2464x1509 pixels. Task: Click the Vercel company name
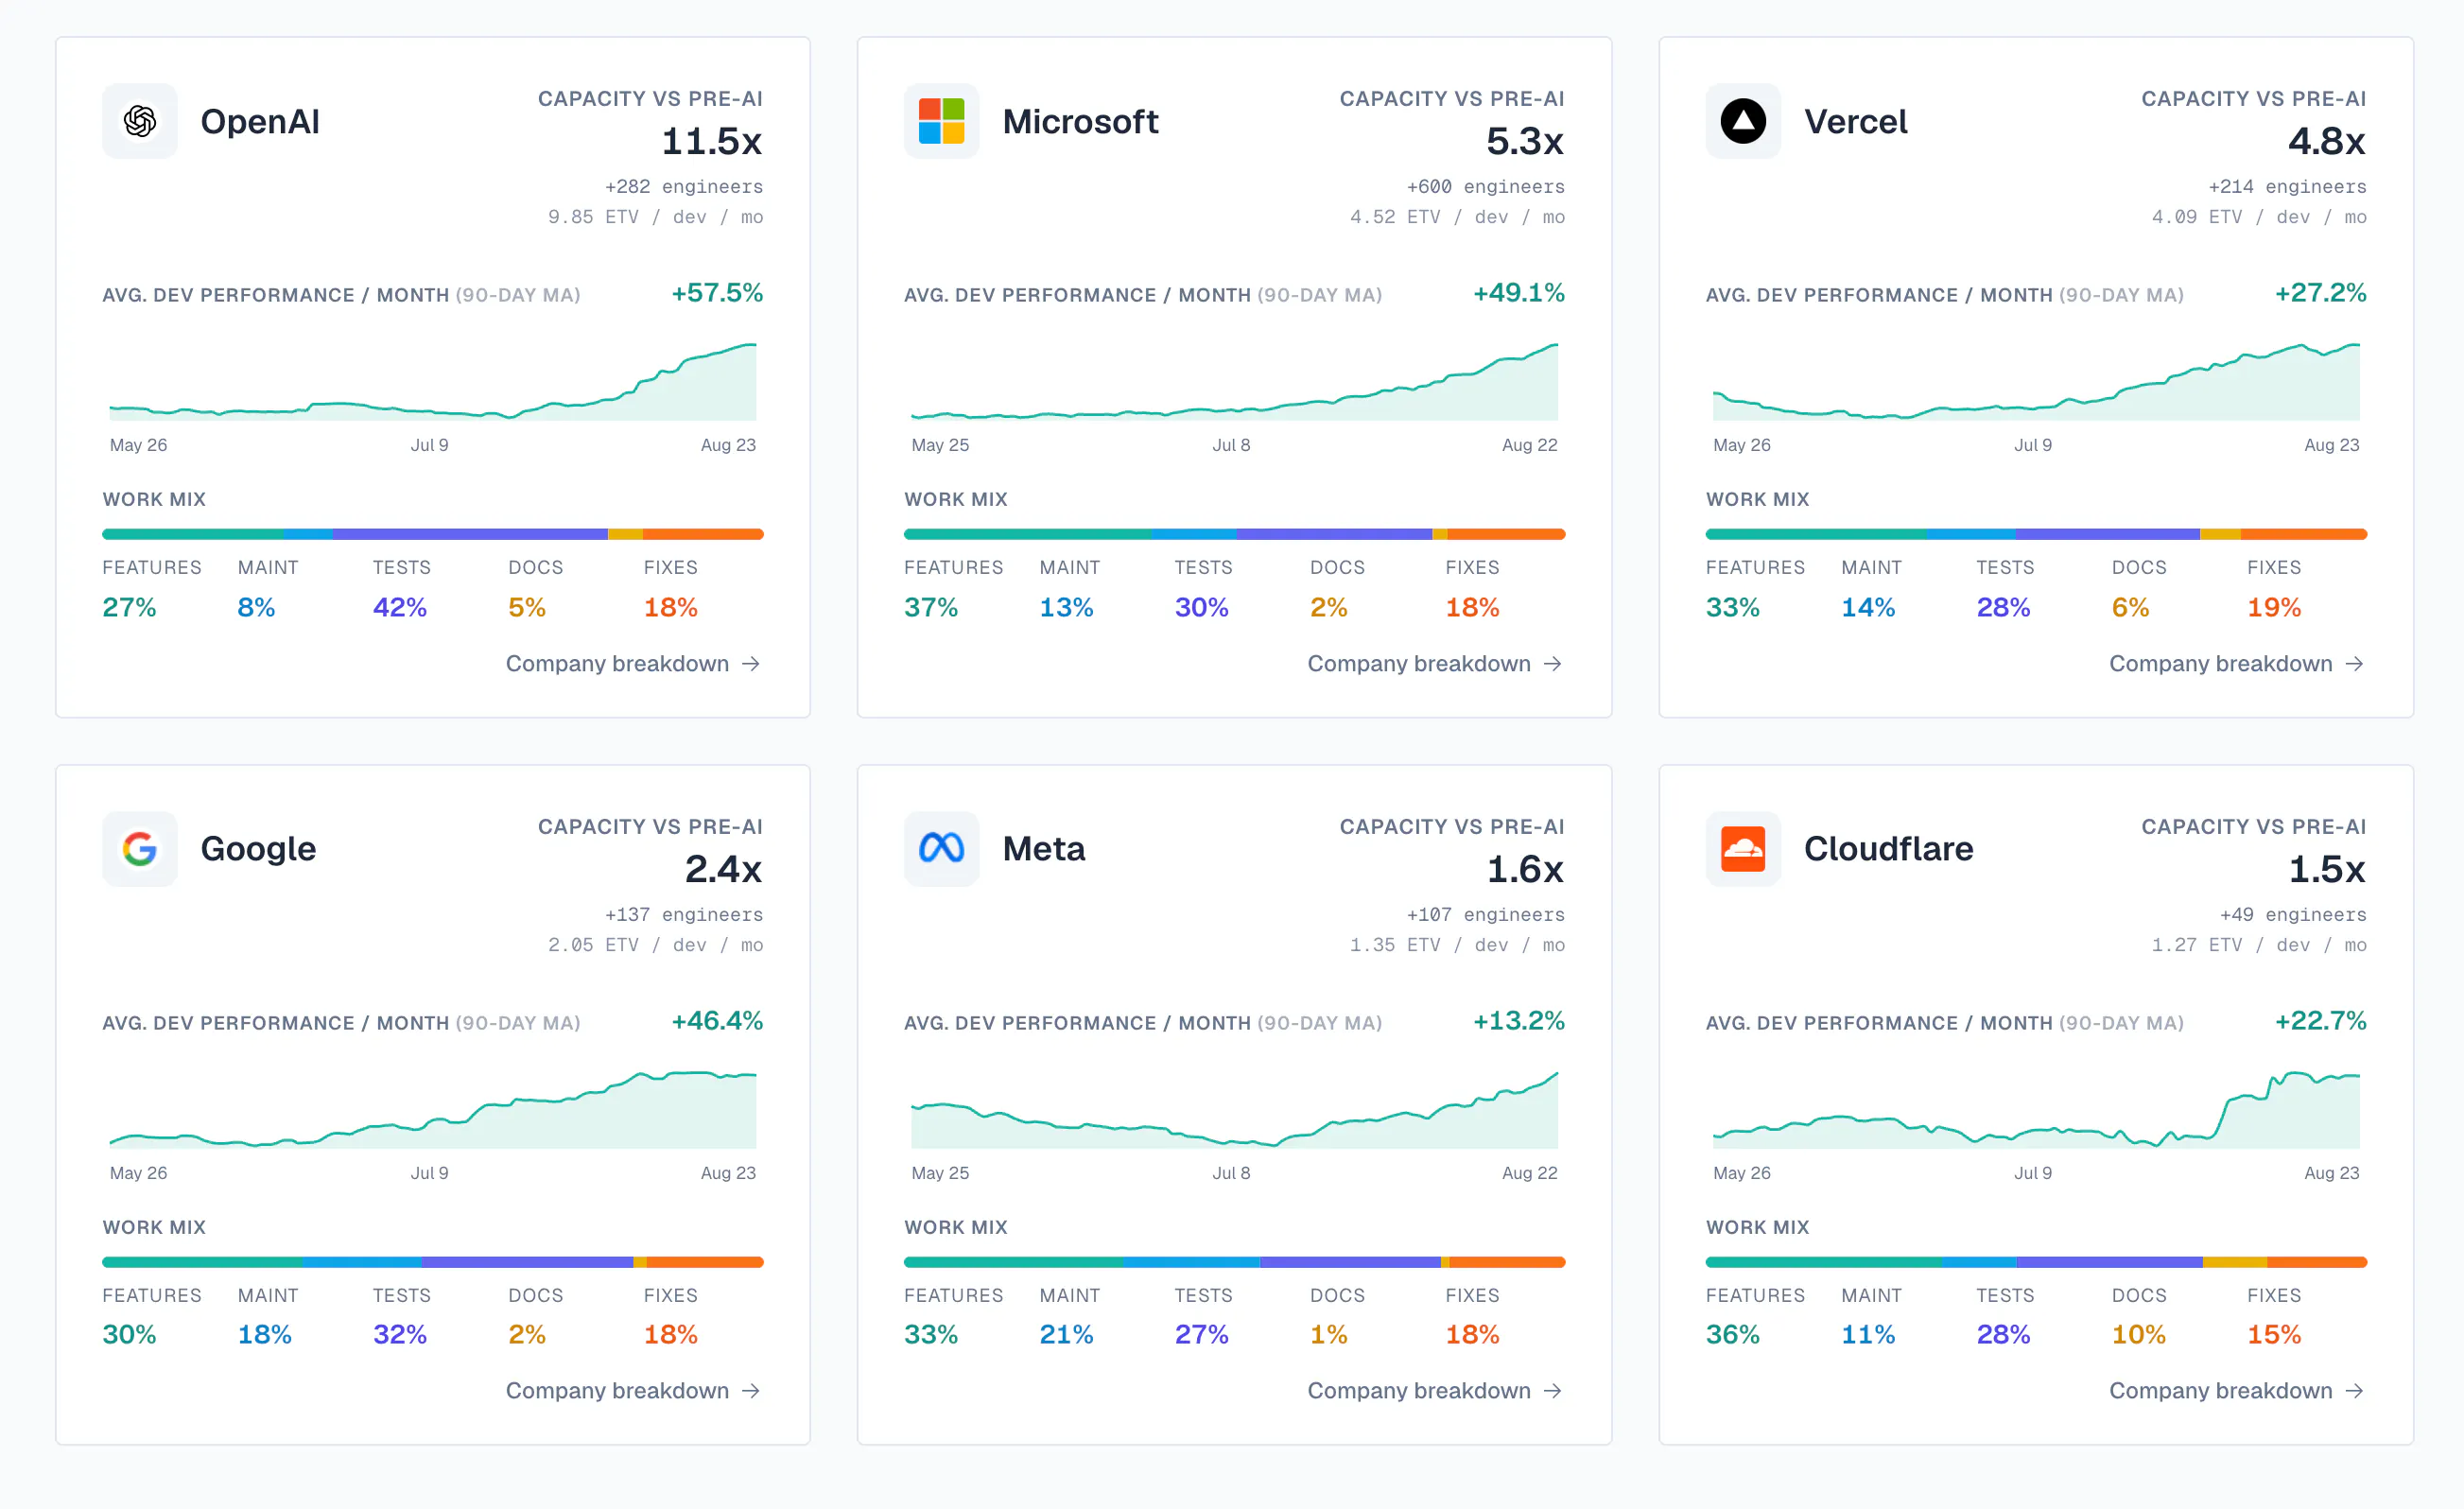point(1855,121)
